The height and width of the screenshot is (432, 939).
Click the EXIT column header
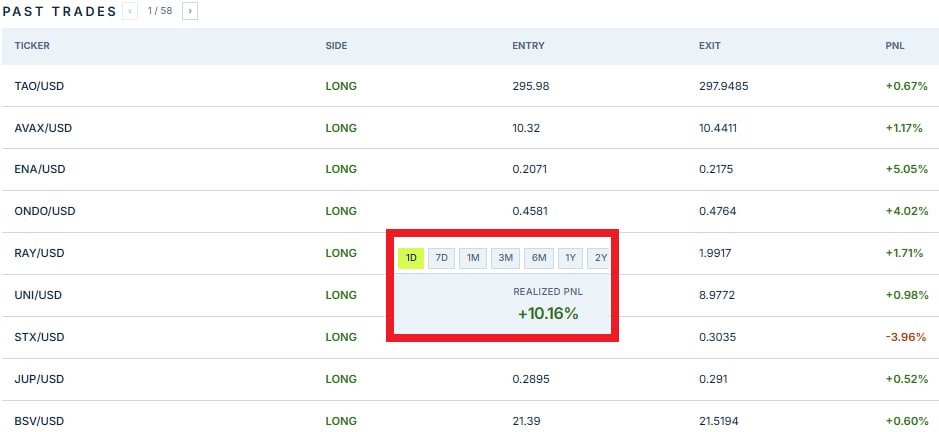[710, 46]
